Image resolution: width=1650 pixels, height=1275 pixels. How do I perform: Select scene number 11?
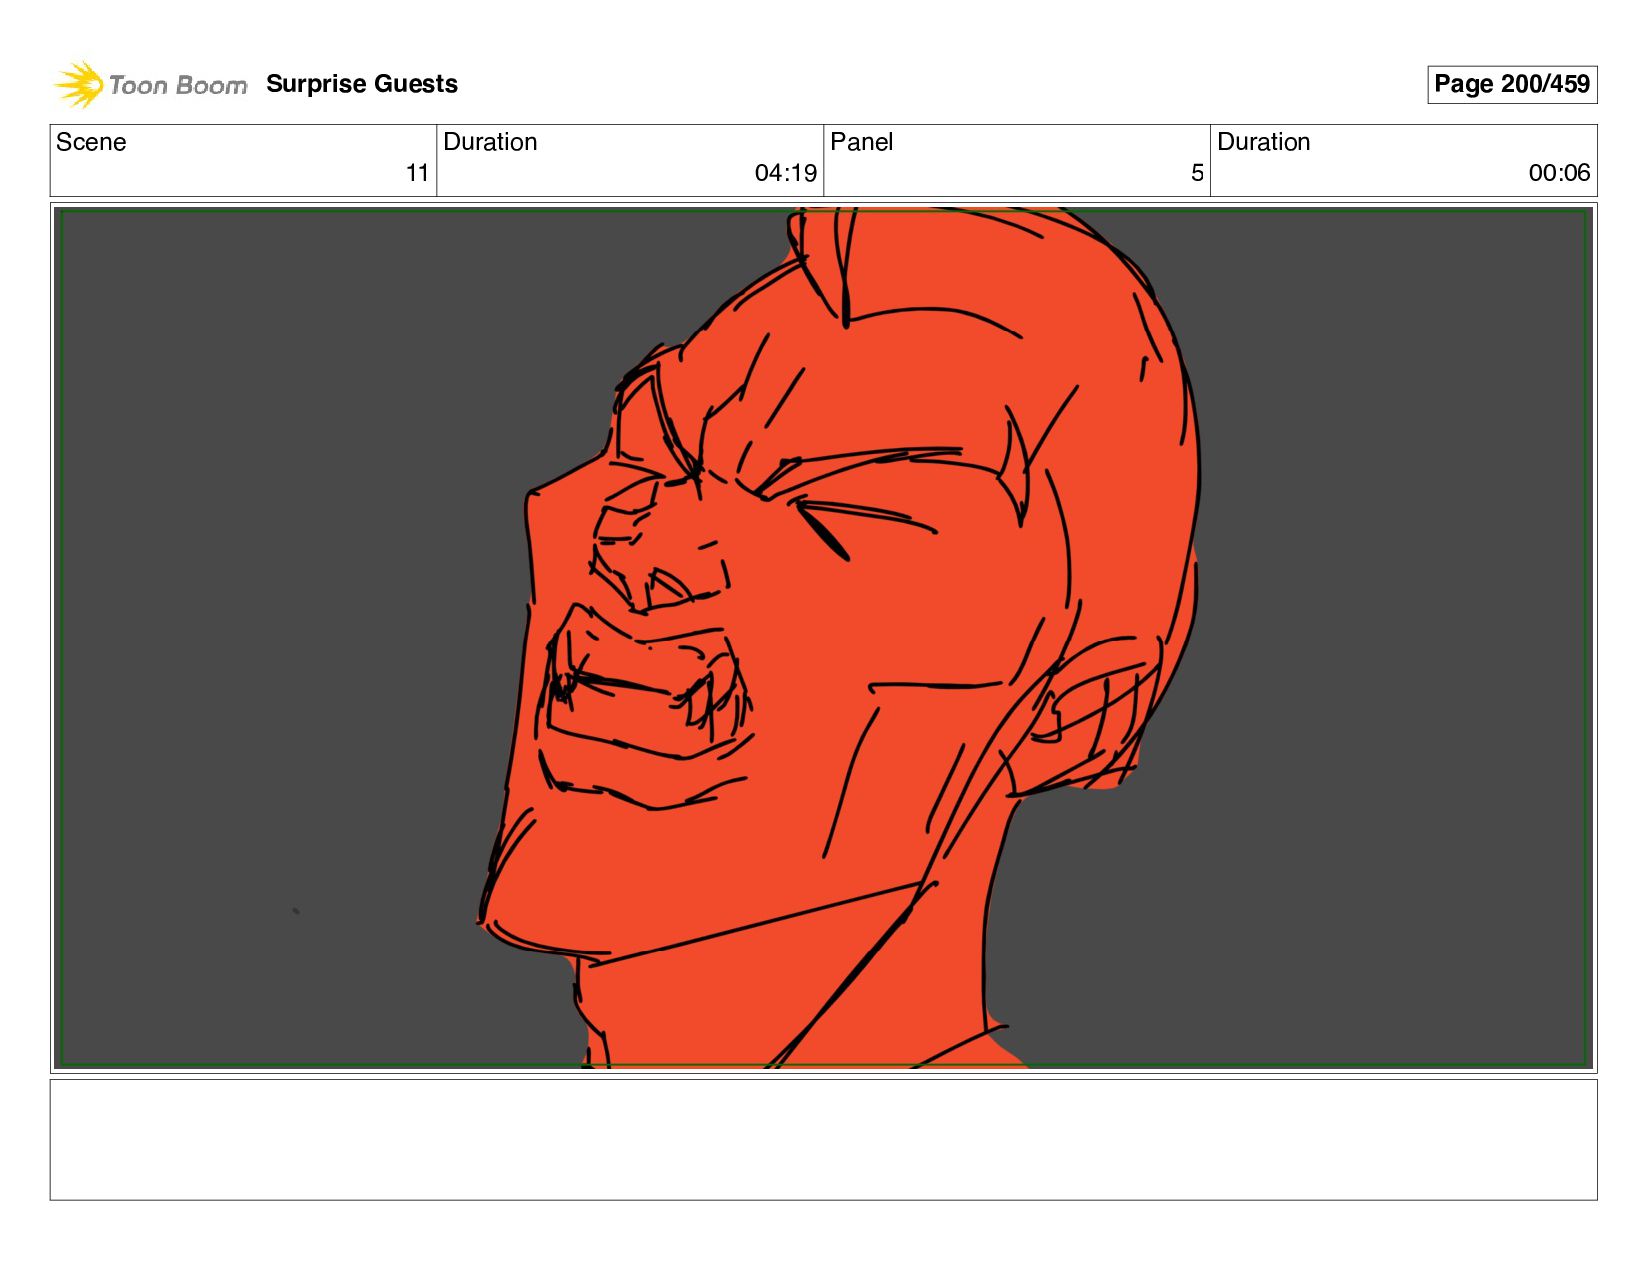pos(417,173)
